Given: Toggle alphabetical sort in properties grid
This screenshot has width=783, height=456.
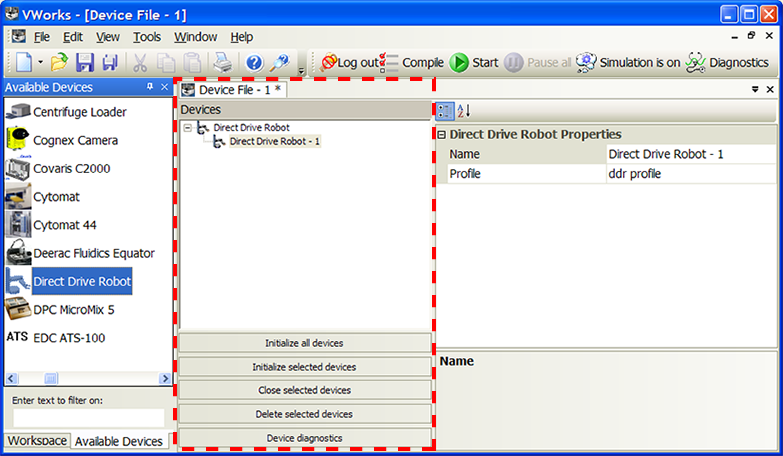Looking at the screenshot, I should coord(463,110).
